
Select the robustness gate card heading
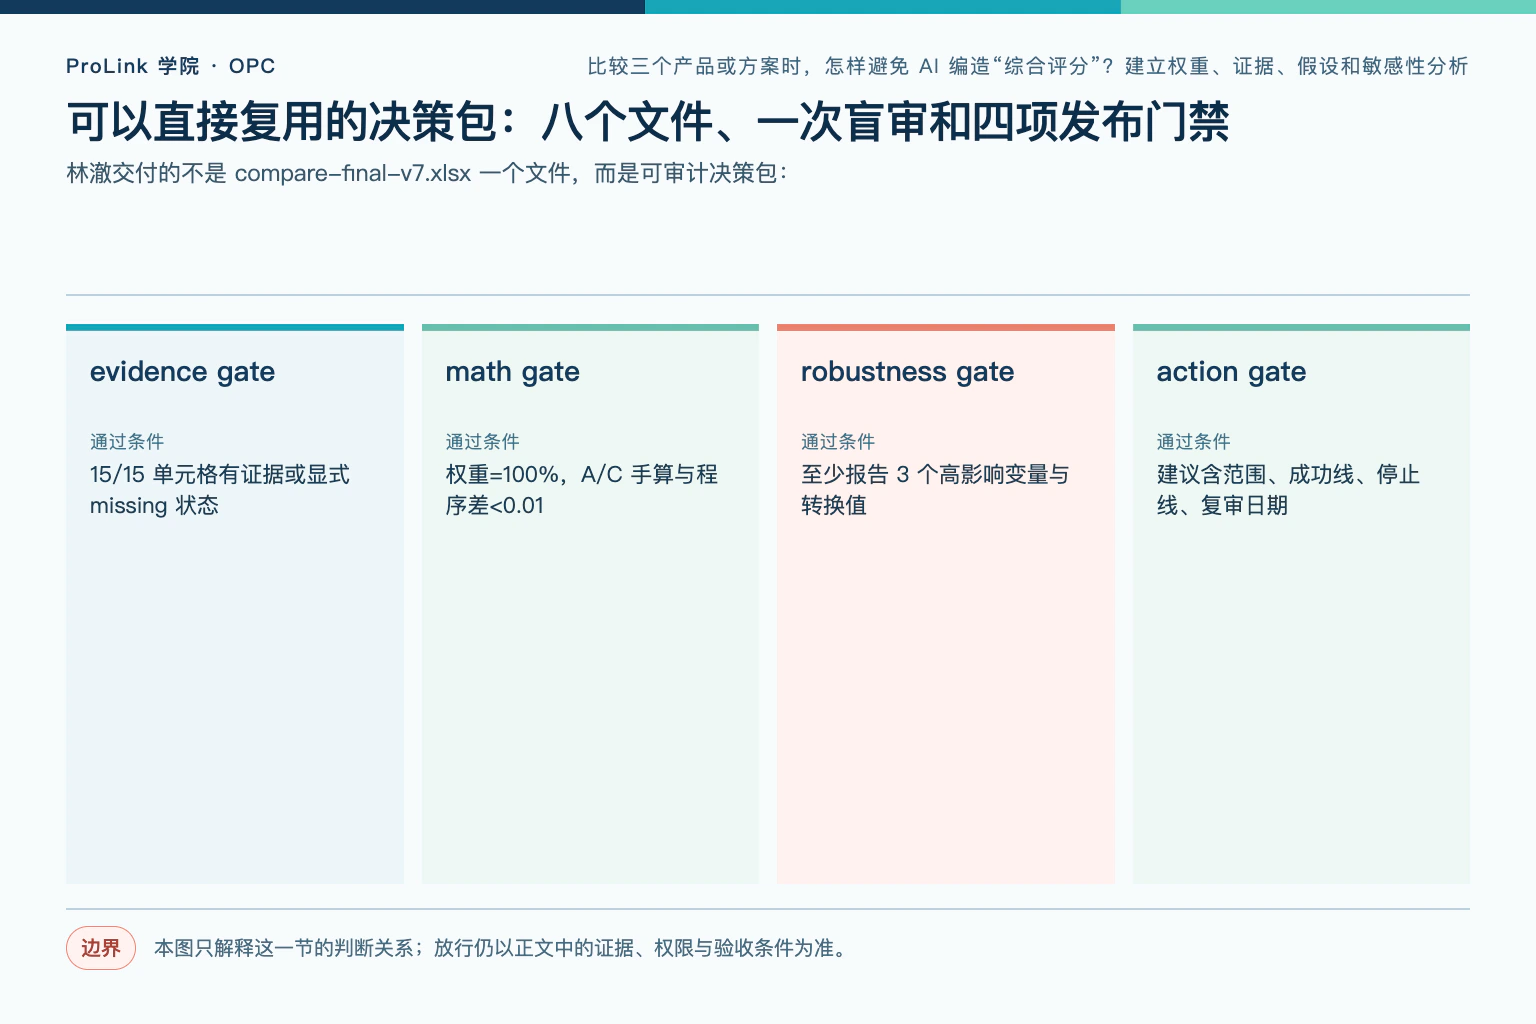tap(907, 372)
